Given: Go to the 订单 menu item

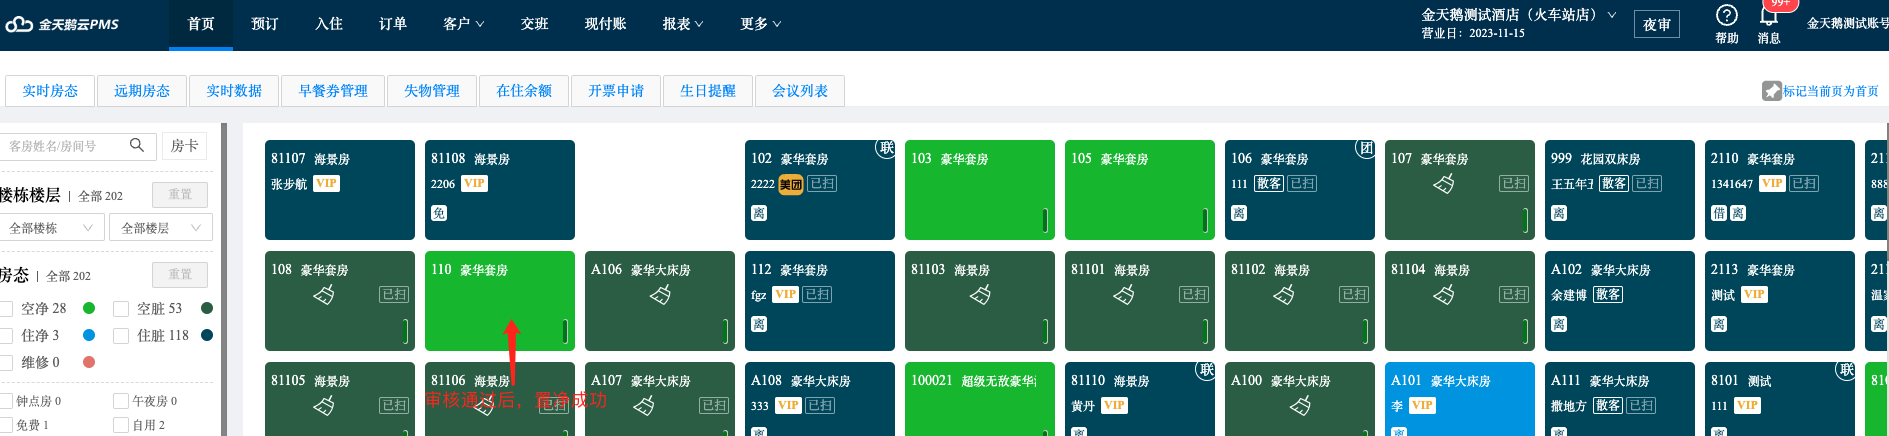Looking at the screenshot, I should pos(393,24).
